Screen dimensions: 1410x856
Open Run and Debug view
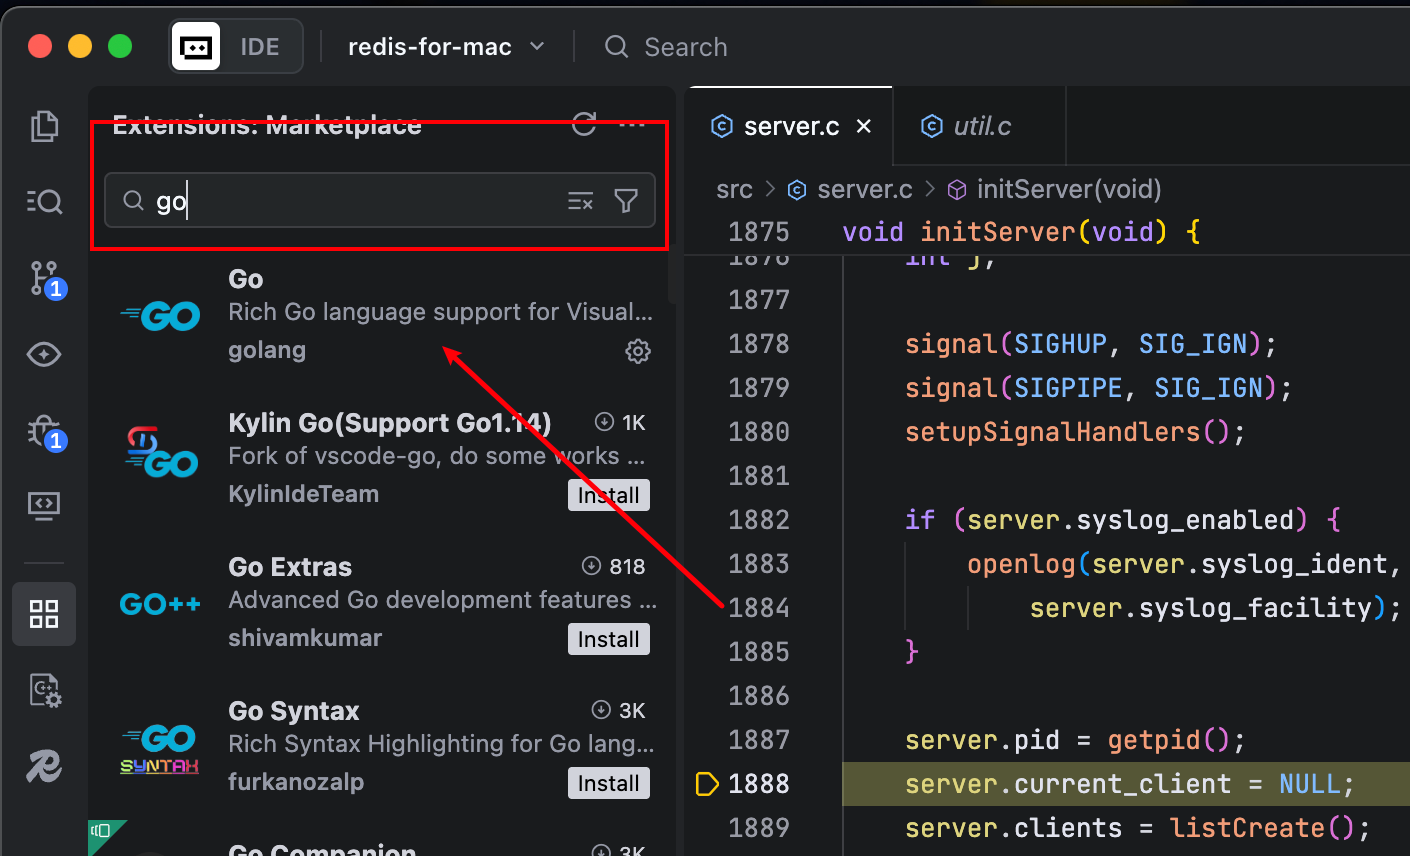(46, 432)
